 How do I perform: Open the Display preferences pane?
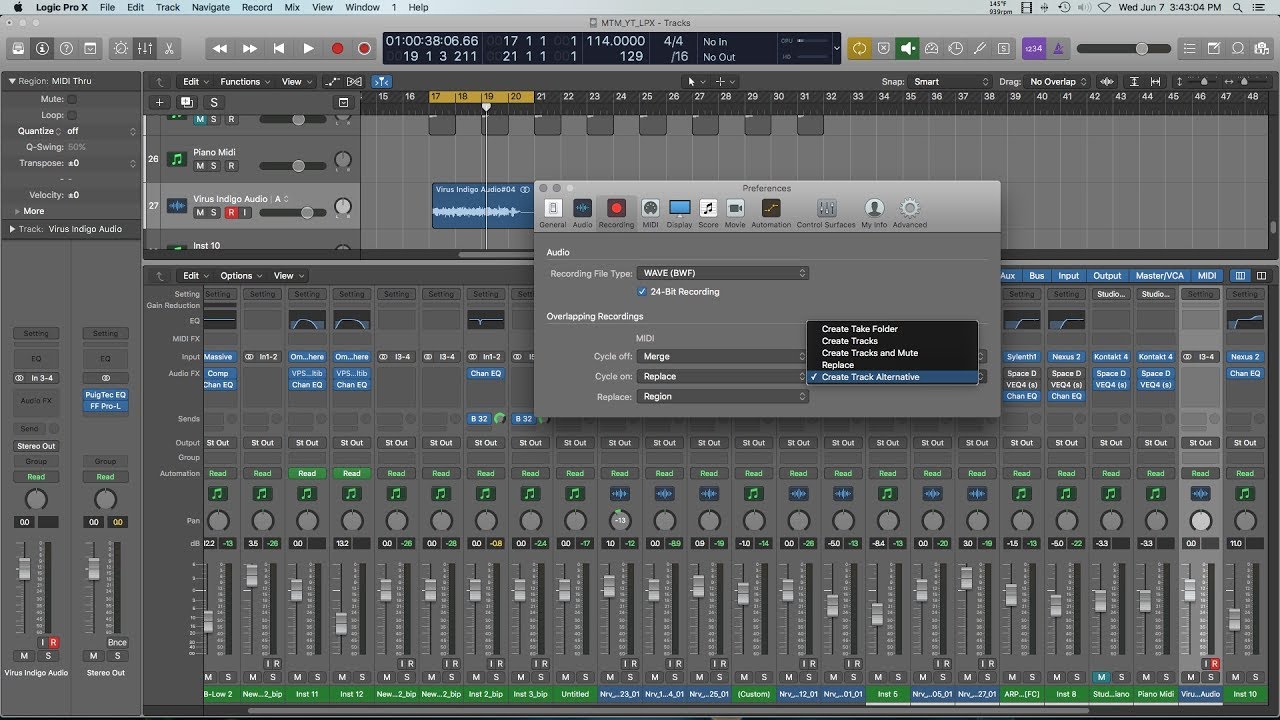[x=680, y=213]
